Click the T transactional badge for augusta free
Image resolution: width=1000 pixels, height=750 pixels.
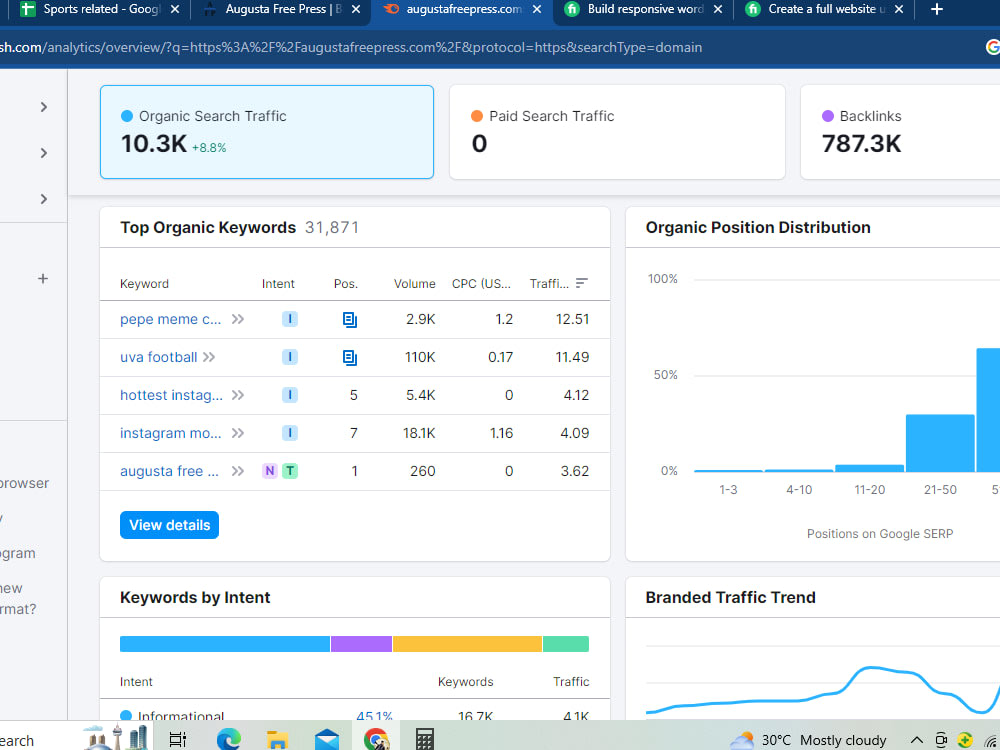(x=290, y=471)
